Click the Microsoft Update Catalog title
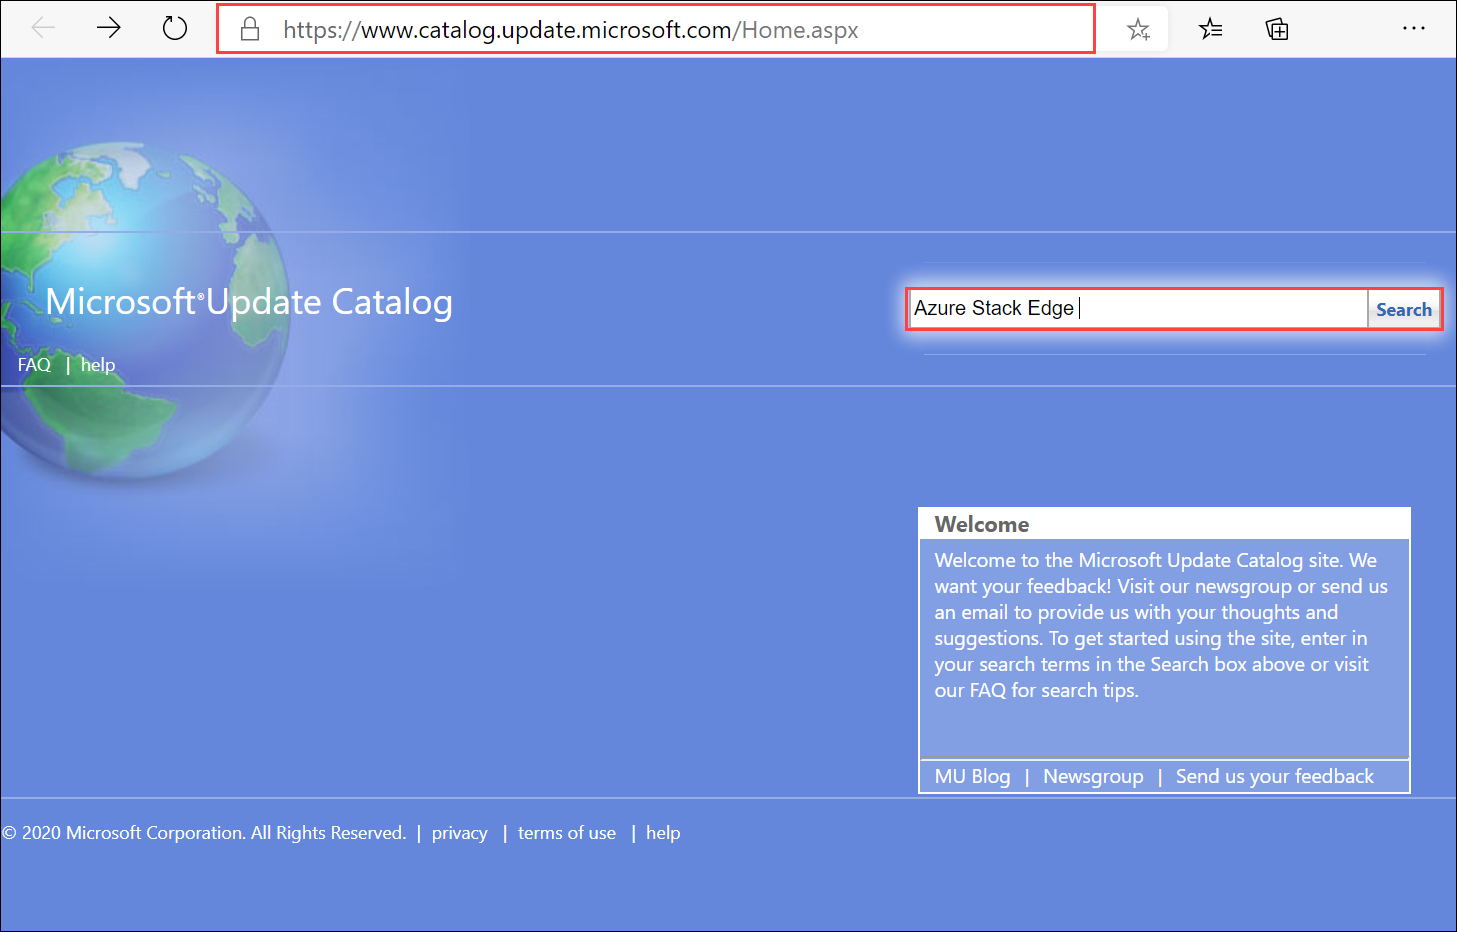The image size is (1457, 932). coord(249,302)
